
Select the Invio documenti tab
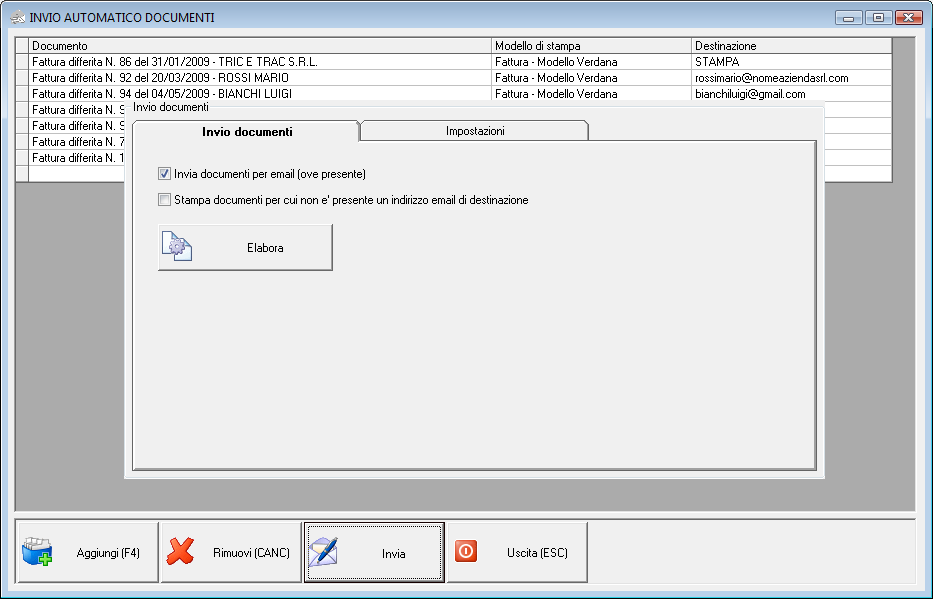click(246, 130)
